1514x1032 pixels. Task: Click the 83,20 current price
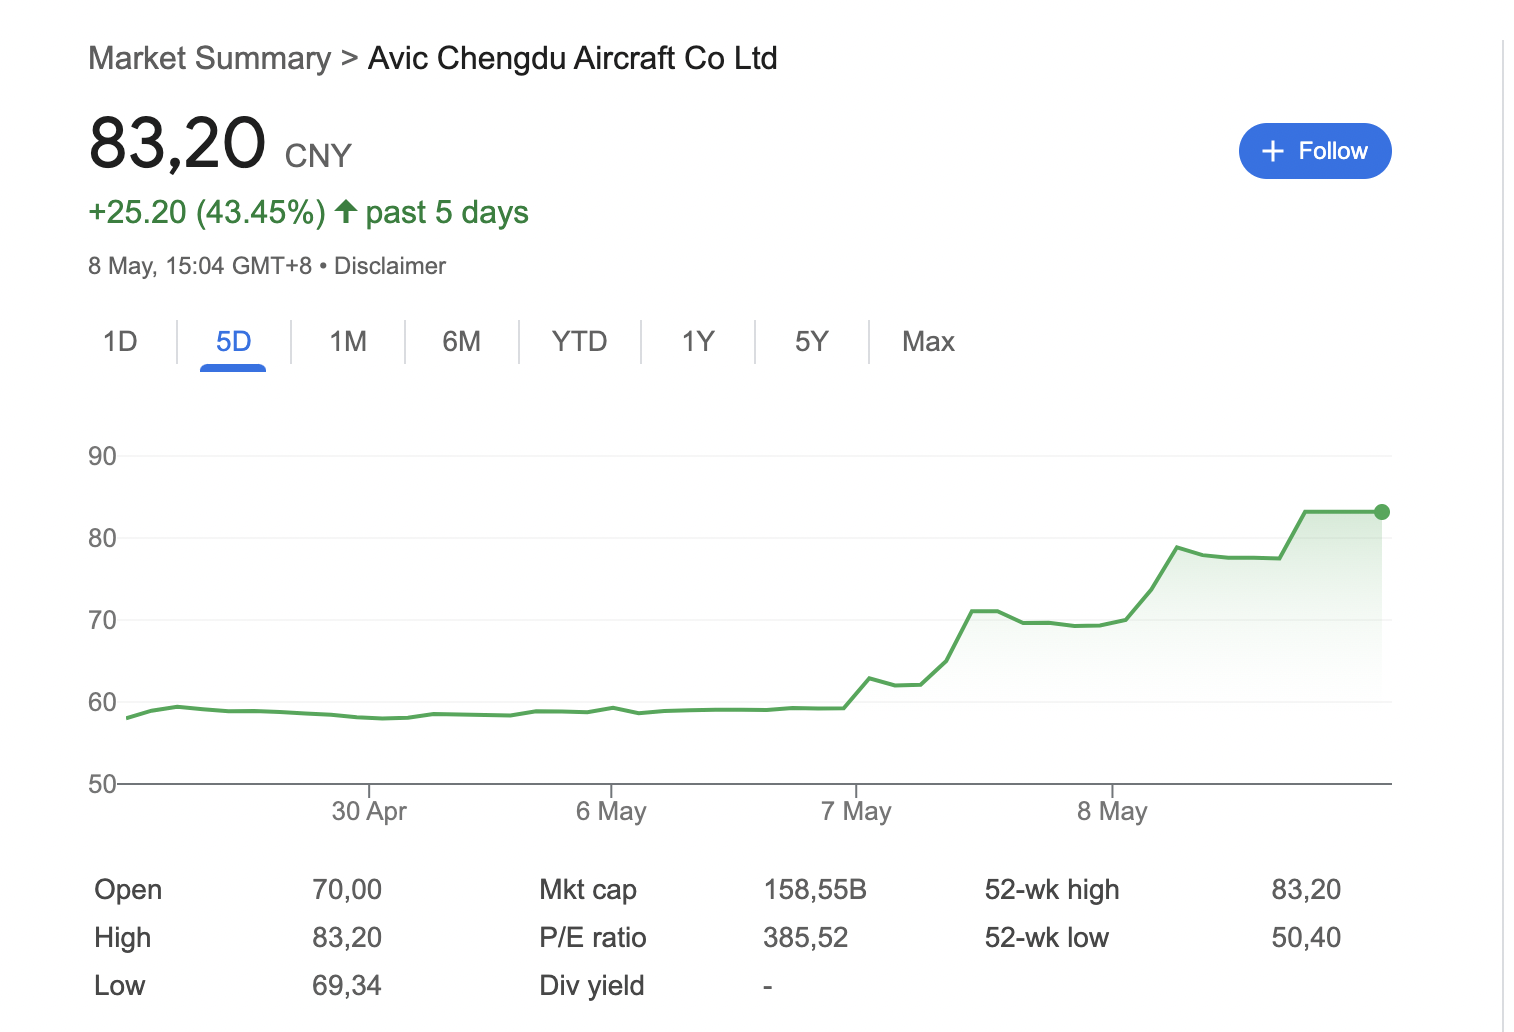pyautogui.click(x=177, y=143)
